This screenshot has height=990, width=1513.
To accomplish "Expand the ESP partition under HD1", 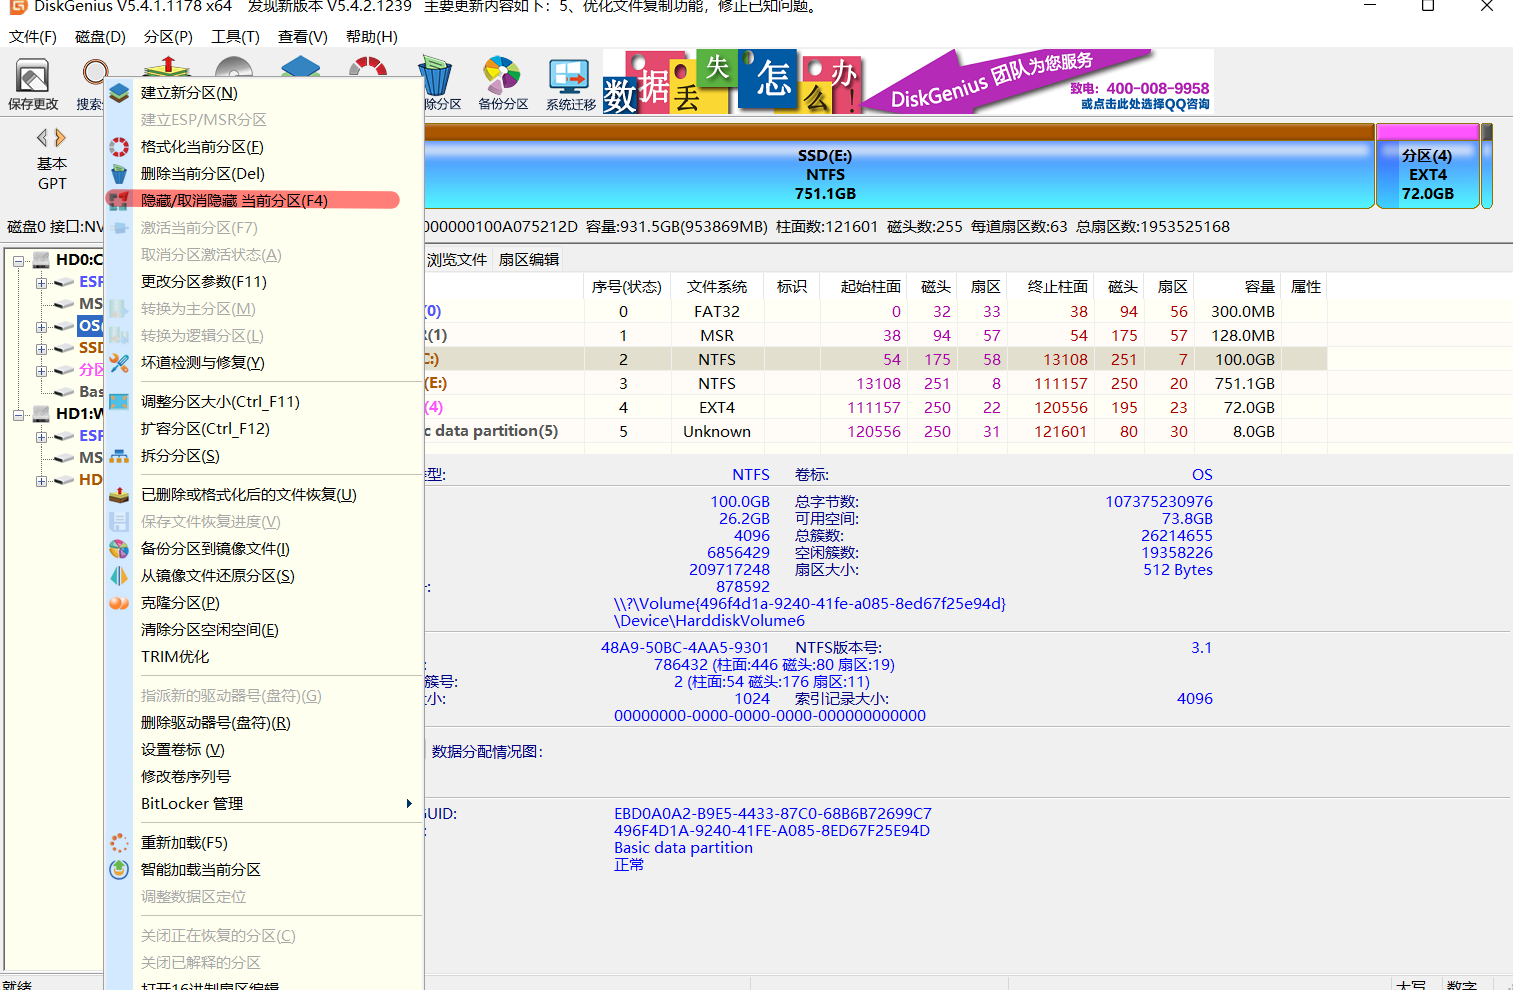I will [41, 436].
